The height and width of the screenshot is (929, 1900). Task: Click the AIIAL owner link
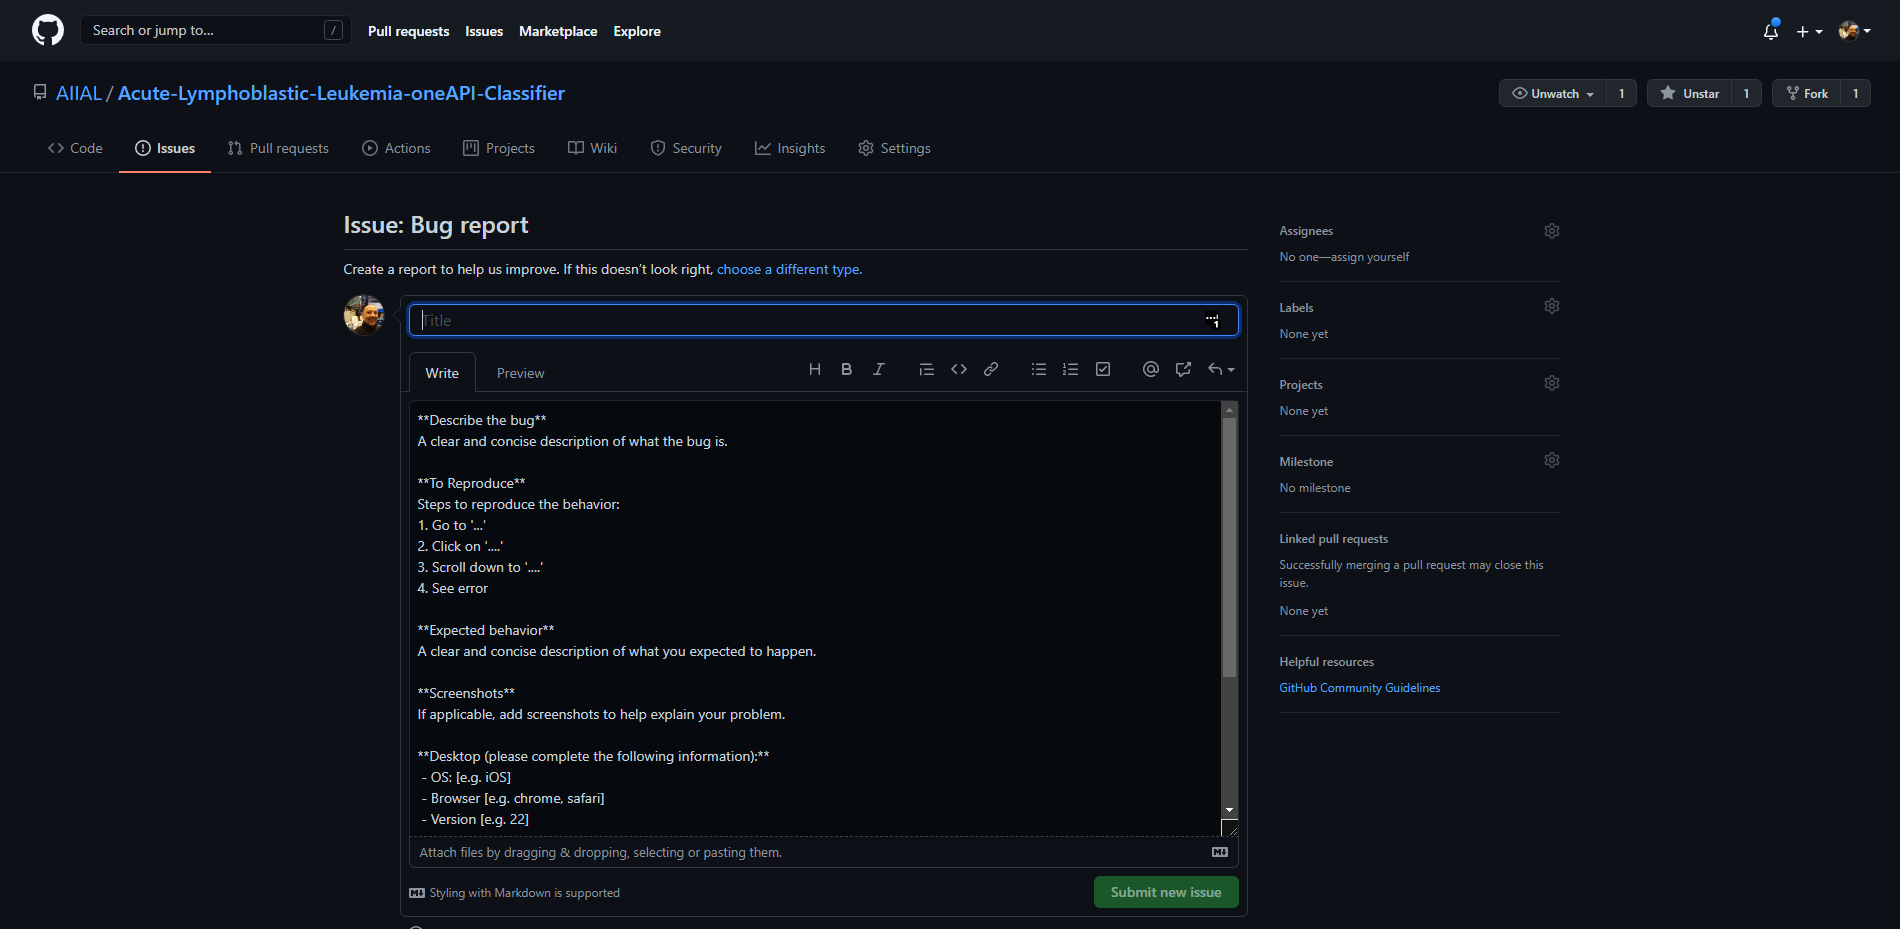[x=79, y=93]
